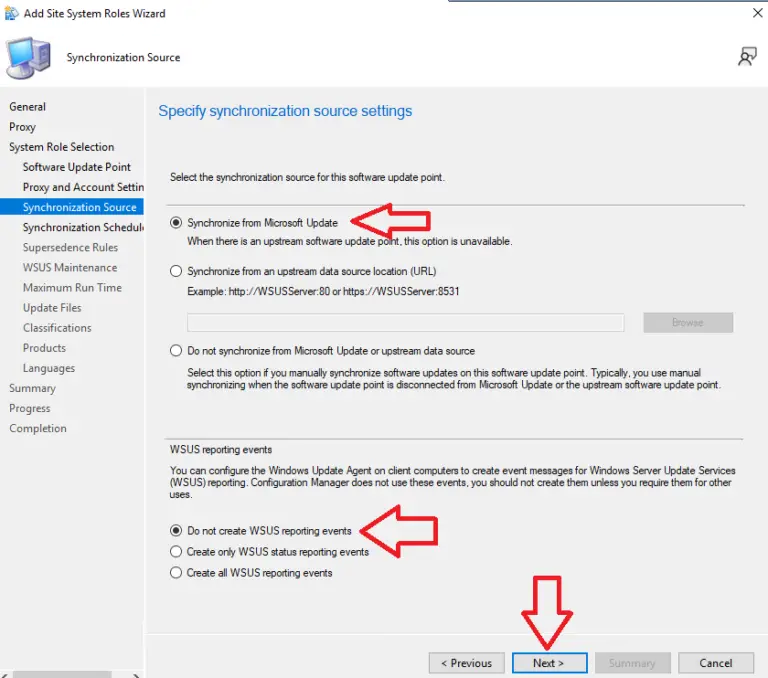Open System Role Selection step
Screen dimensions: 768x678
(x=61, y=147)
